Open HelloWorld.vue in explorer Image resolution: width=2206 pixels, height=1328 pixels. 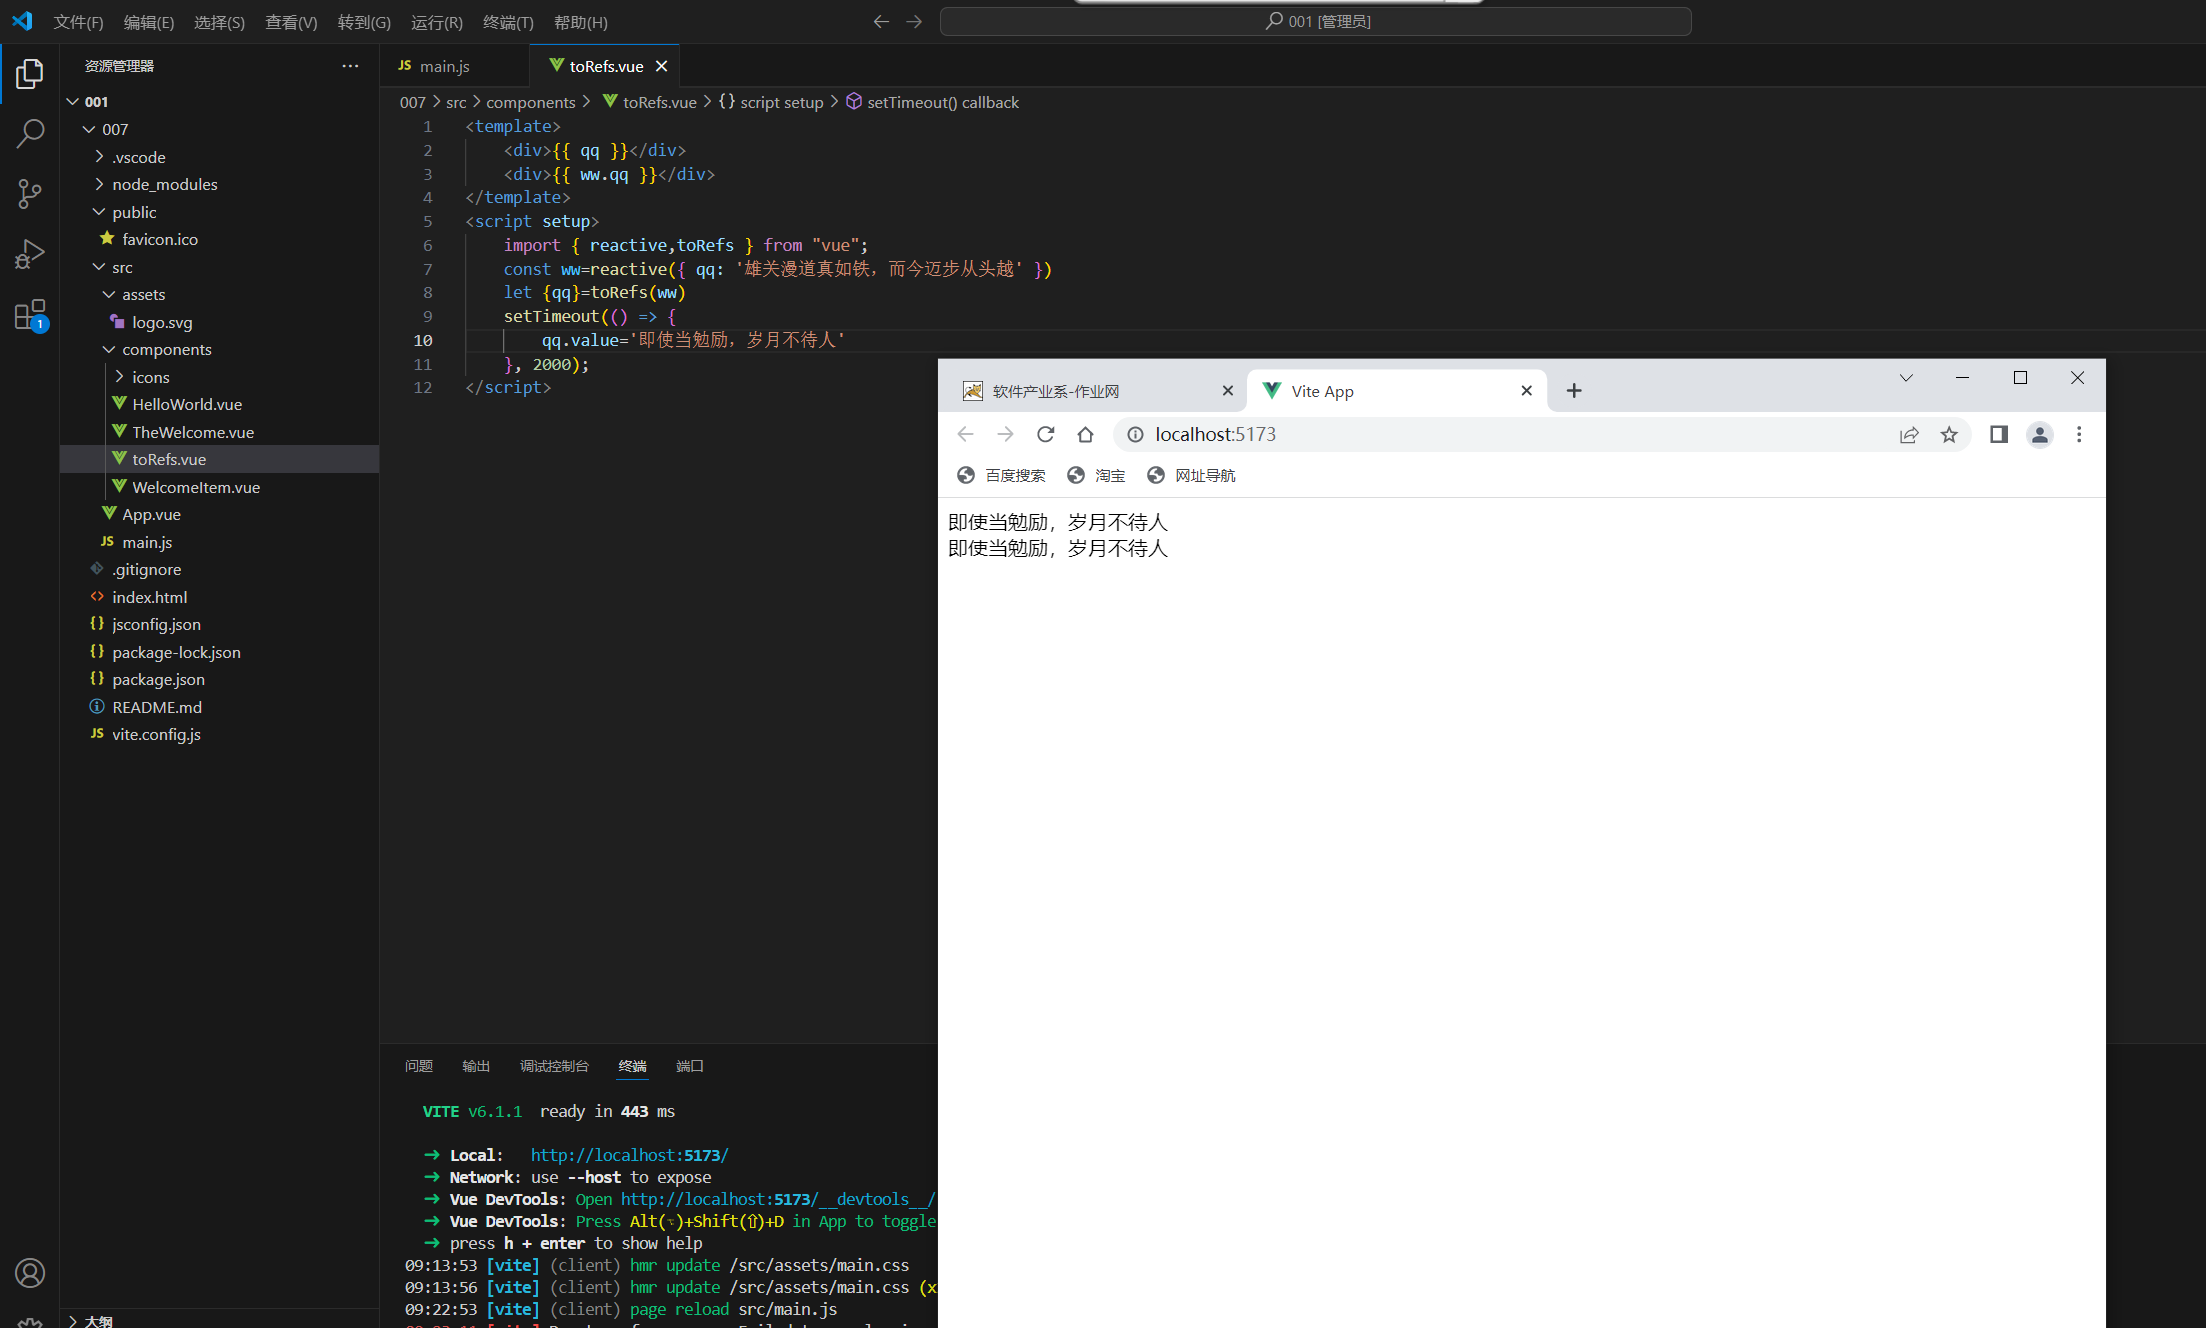tap(187, 404)
